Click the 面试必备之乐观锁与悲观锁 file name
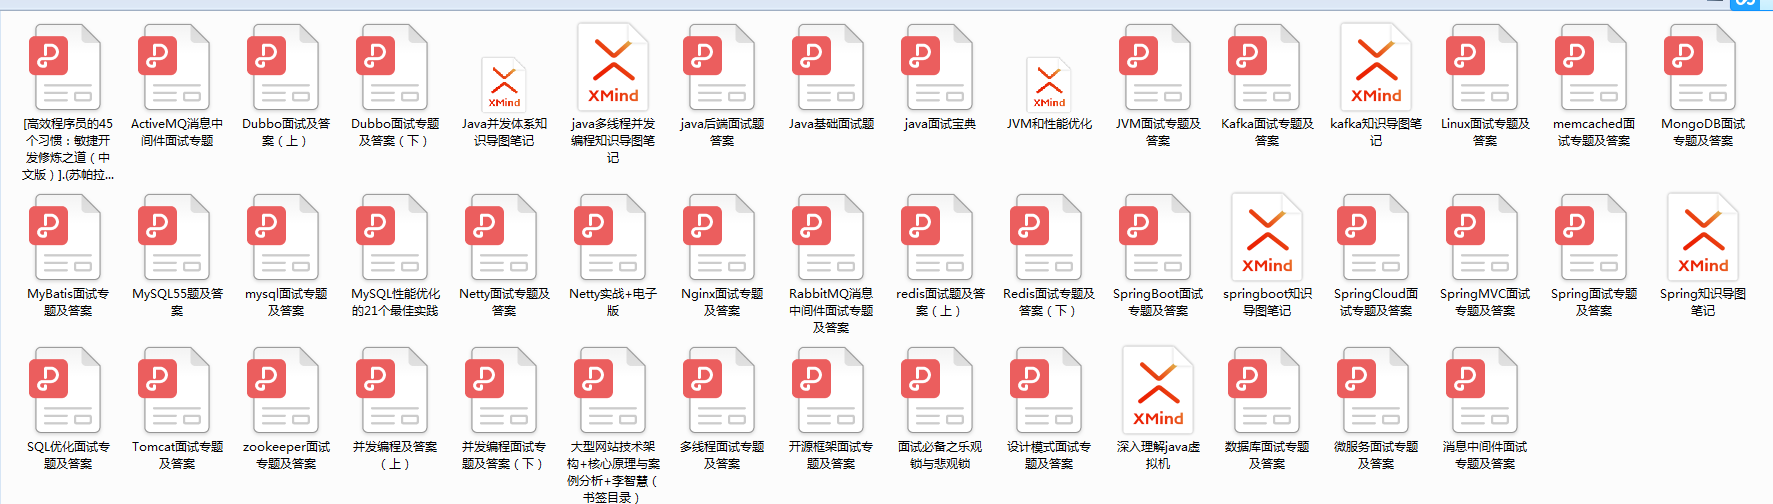This screenshot has height=504, width=1773. coord(940,455)
